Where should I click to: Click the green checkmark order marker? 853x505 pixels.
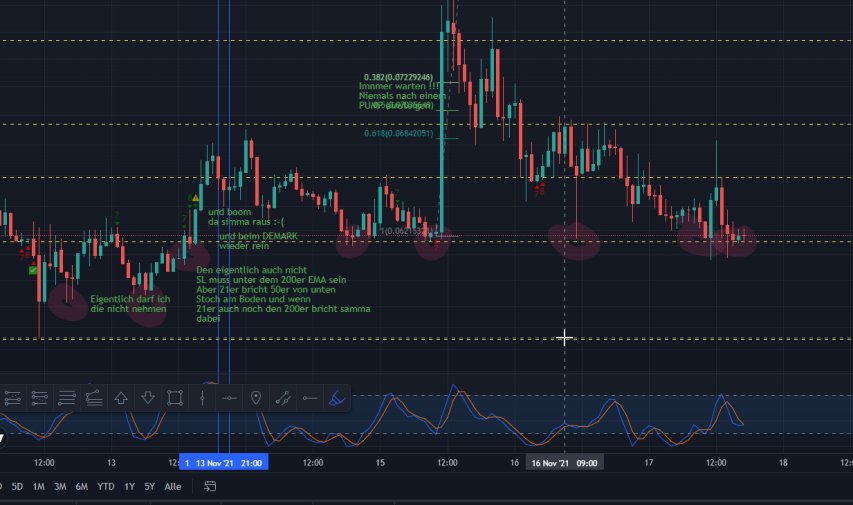(33, 270)
